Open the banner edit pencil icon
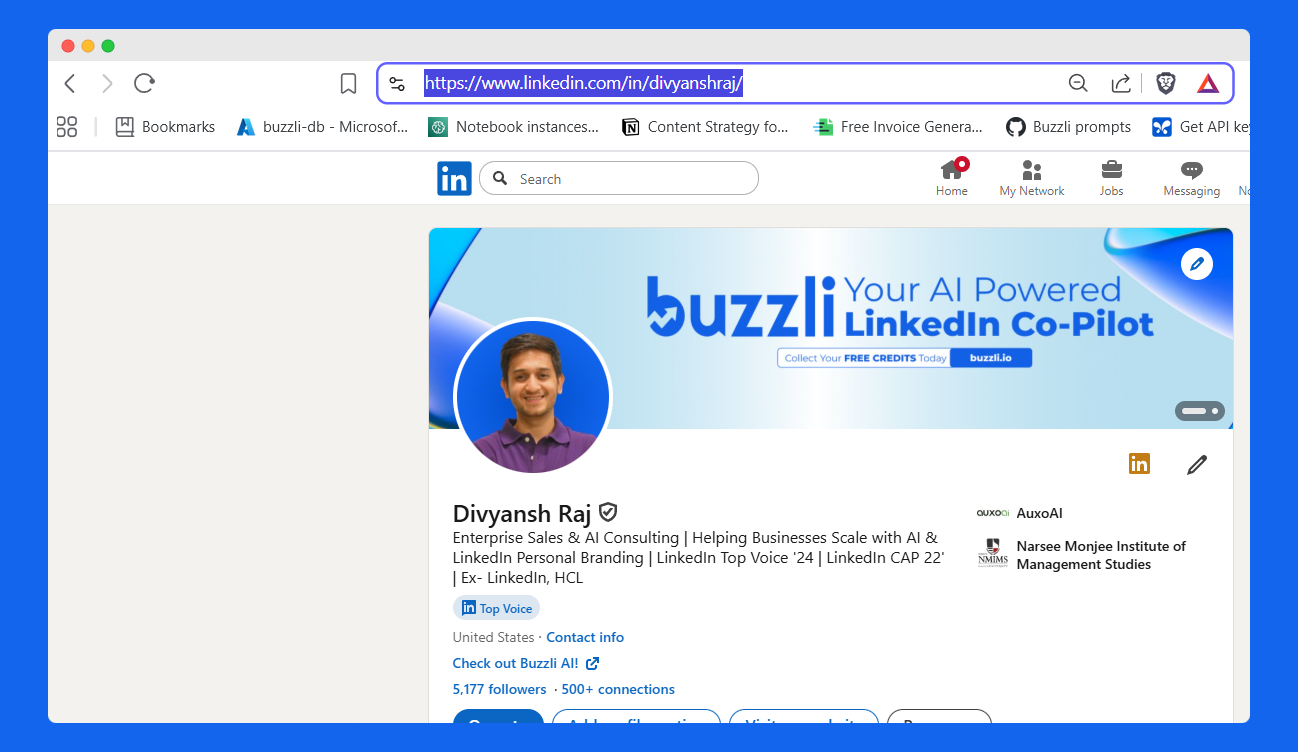 coord(1197,263)
